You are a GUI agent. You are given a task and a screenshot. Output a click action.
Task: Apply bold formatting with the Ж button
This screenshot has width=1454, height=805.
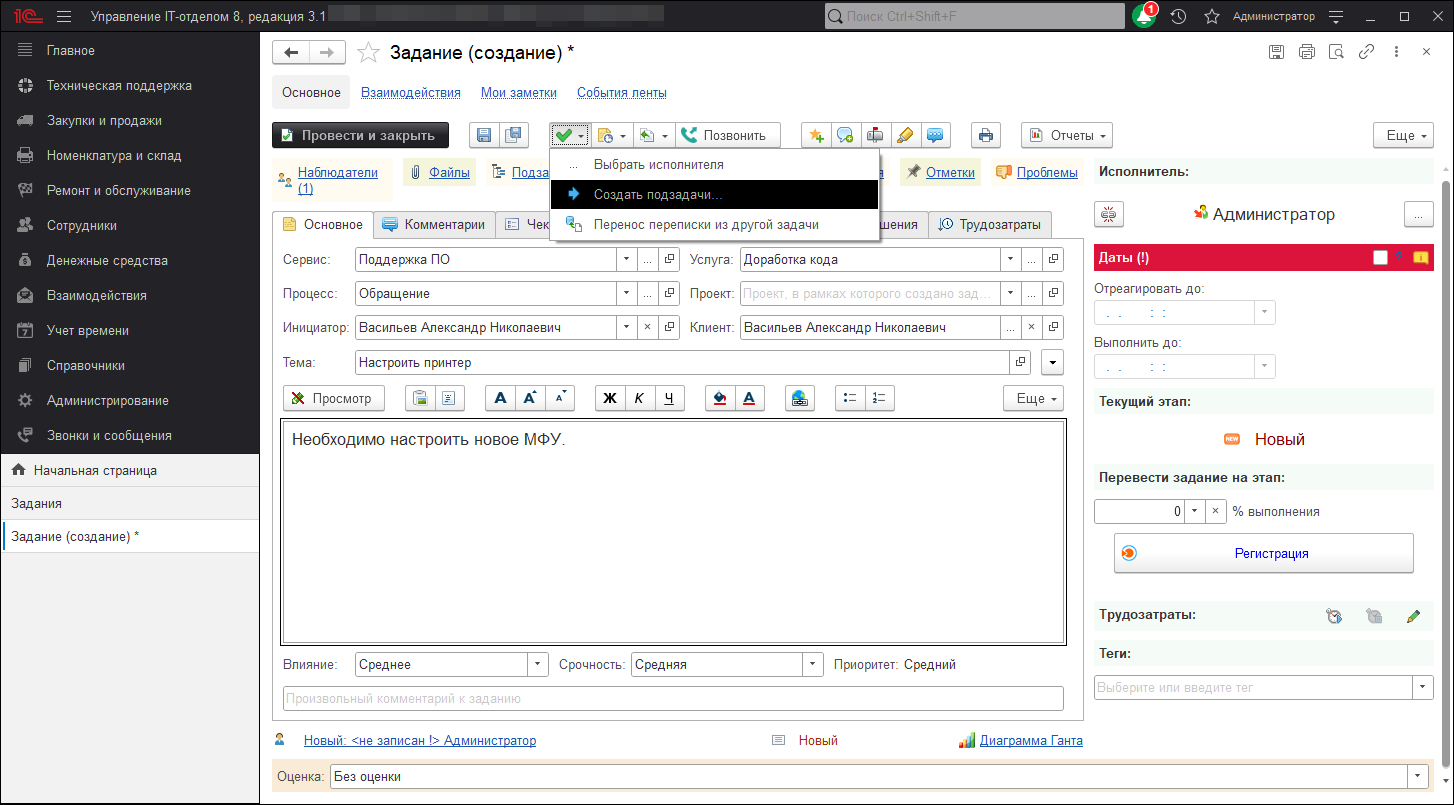click(609, 398)
